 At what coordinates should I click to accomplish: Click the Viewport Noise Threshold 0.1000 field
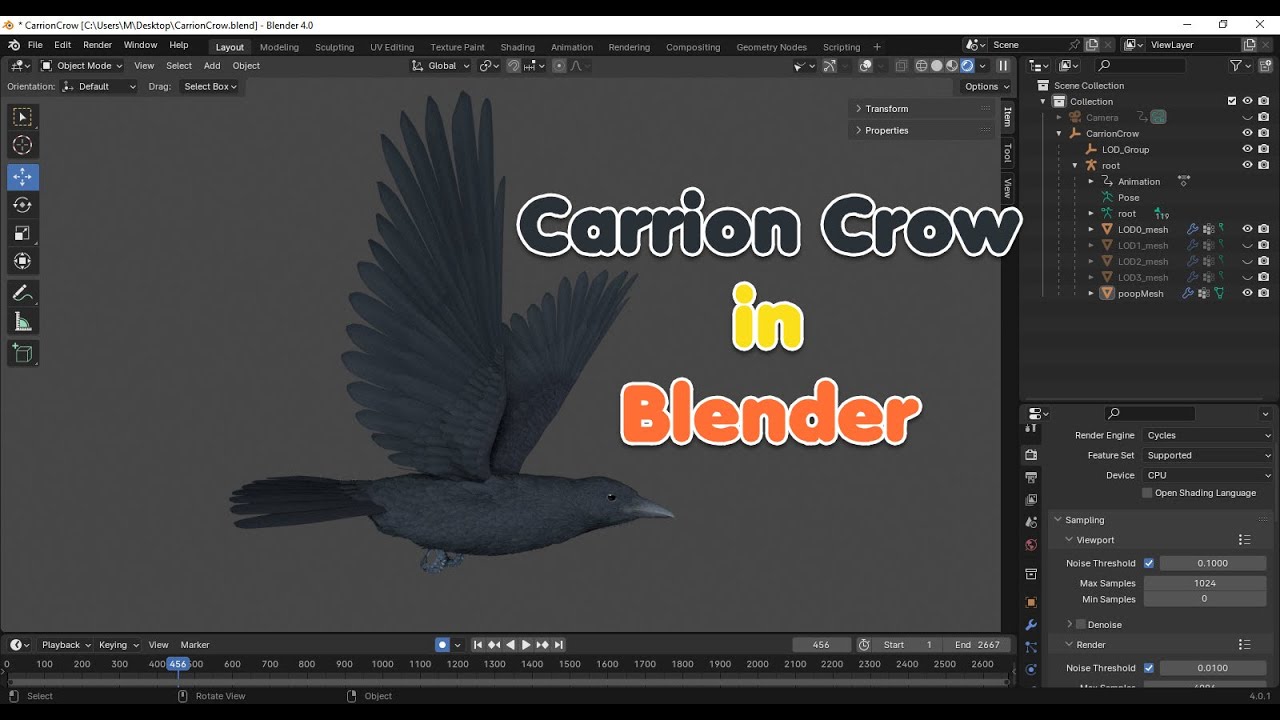[1213, 563]
